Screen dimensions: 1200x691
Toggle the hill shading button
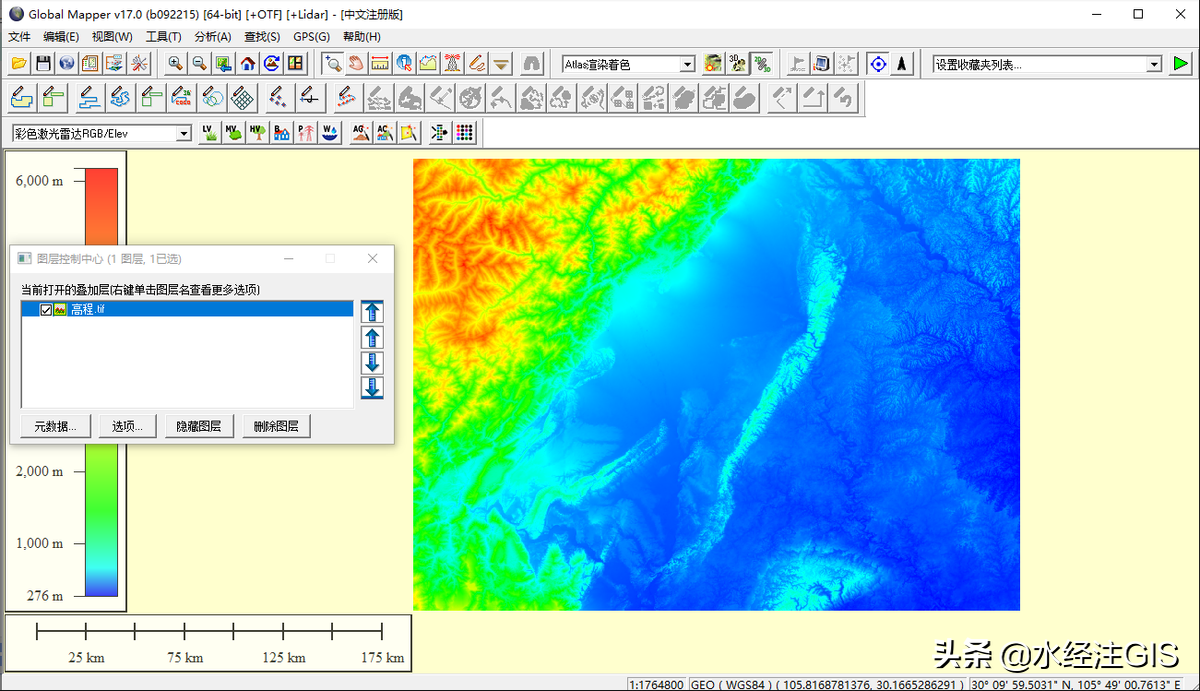click(x=713, y=63)
